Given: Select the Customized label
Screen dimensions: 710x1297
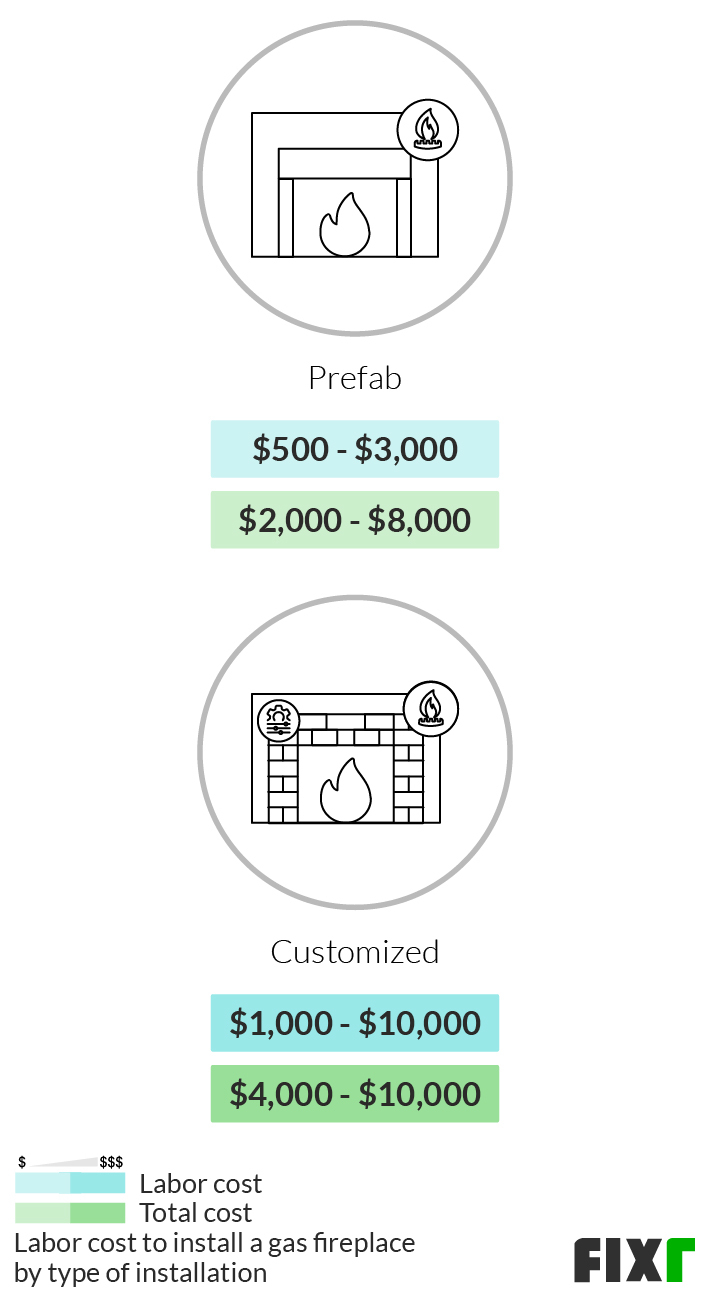Looking at the screenshot, I should coord(355,951).
